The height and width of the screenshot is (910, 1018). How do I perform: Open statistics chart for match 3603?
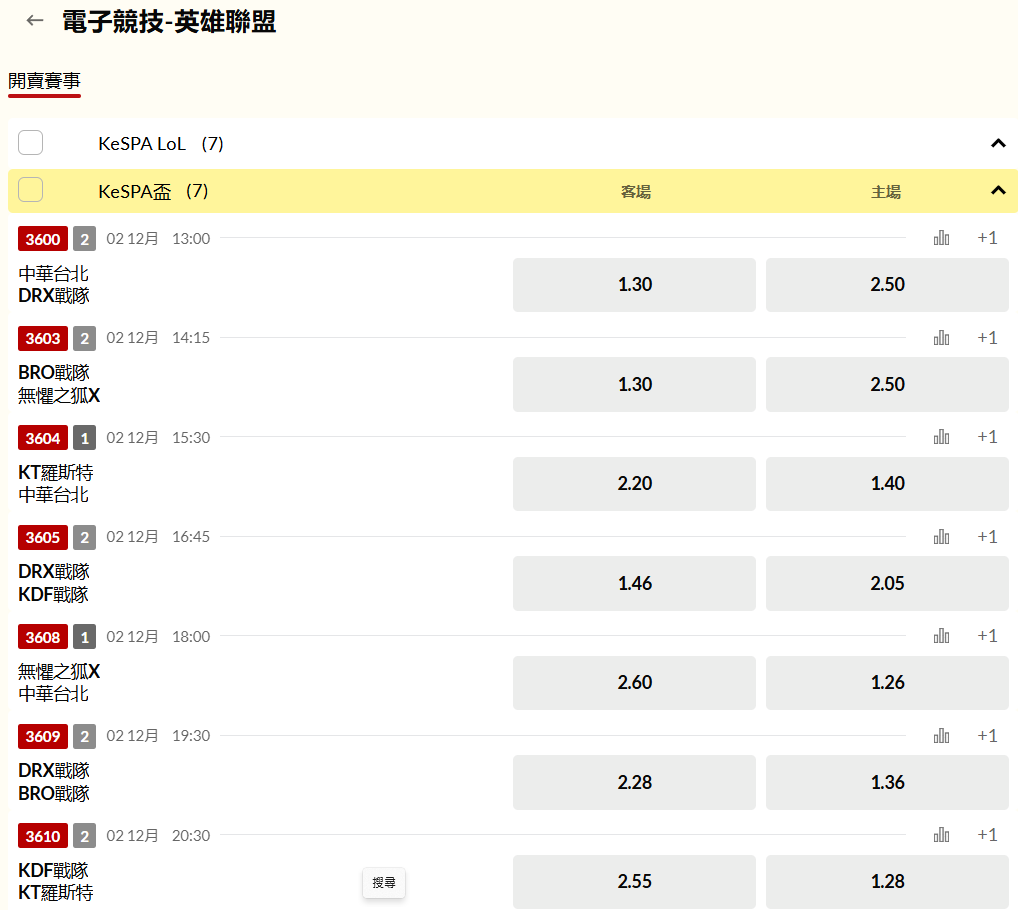pos(941,338)
